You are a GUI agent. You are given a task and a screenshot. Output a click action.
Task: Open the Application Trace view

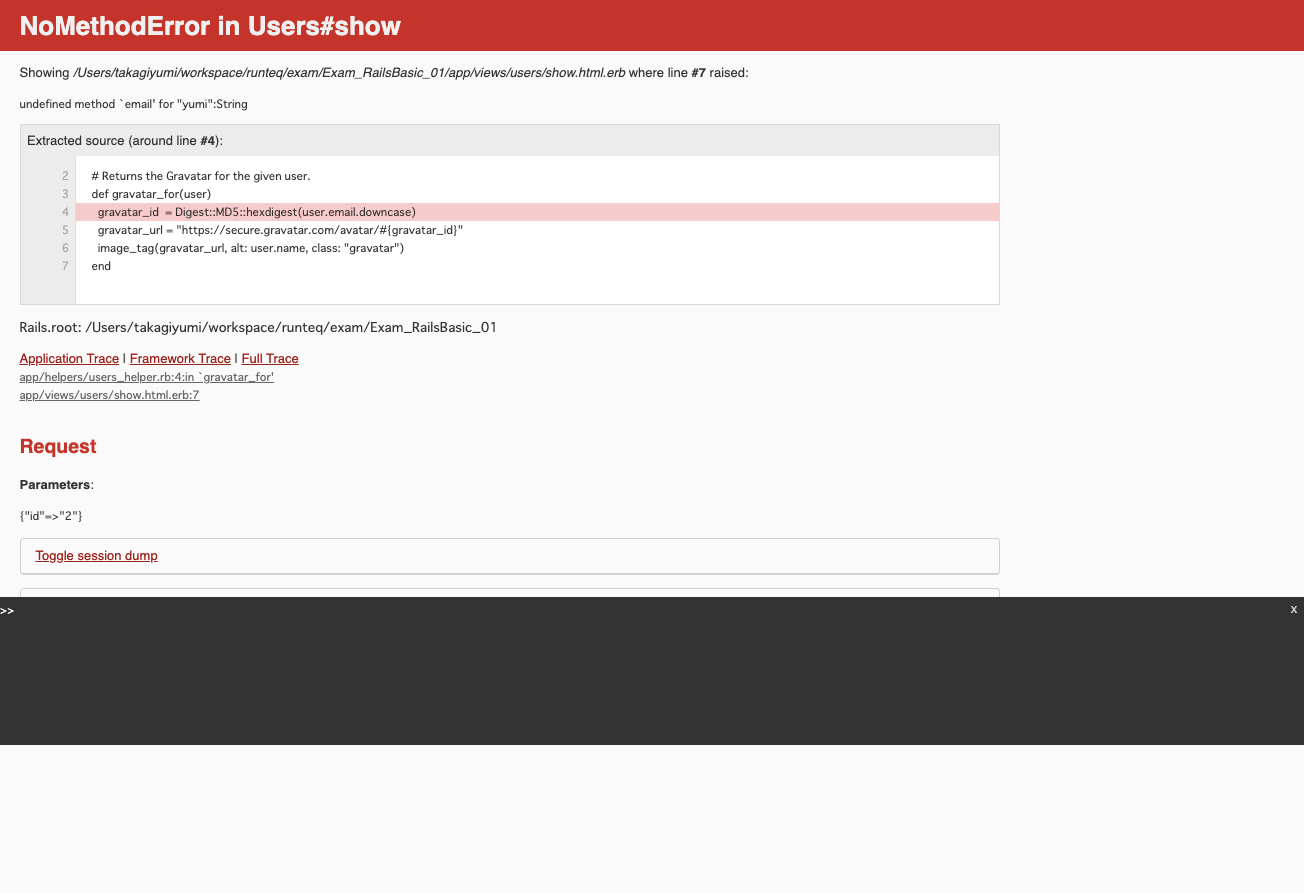pyautogui.click(x=69, y=358)
